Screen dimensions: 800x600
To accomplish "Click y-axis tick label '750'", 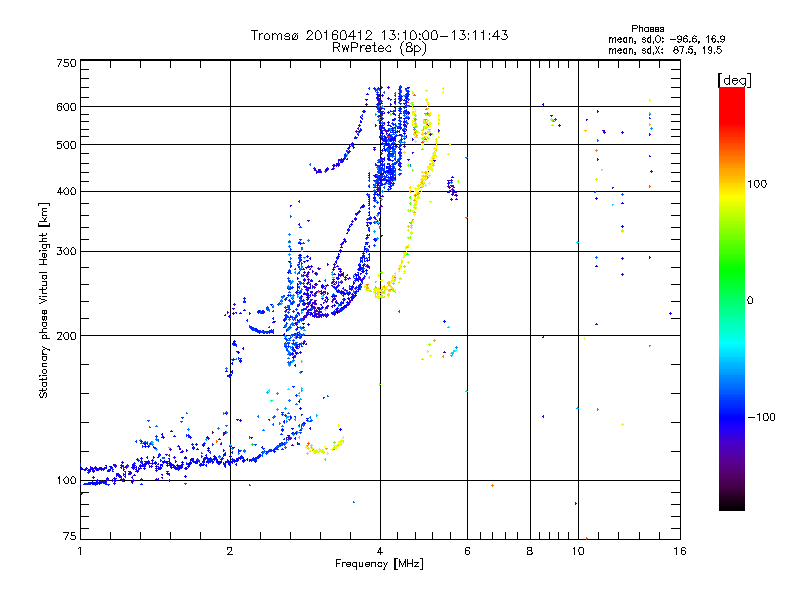I will (67, 63).
